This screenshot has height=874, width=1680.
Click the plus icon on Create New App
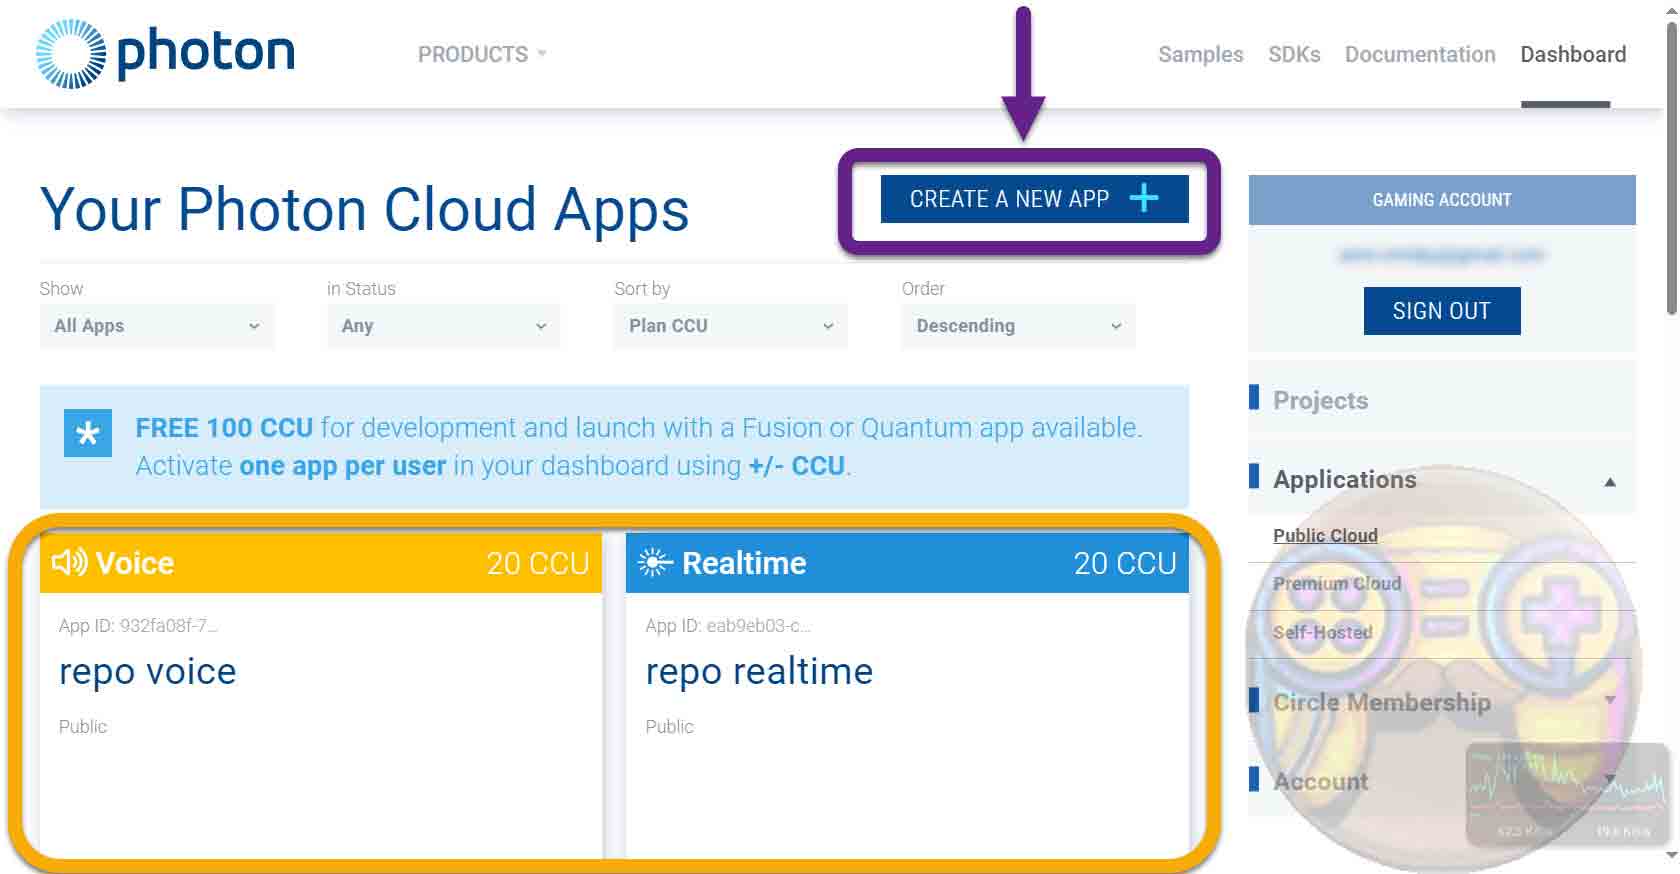[x=1144, y=198]
